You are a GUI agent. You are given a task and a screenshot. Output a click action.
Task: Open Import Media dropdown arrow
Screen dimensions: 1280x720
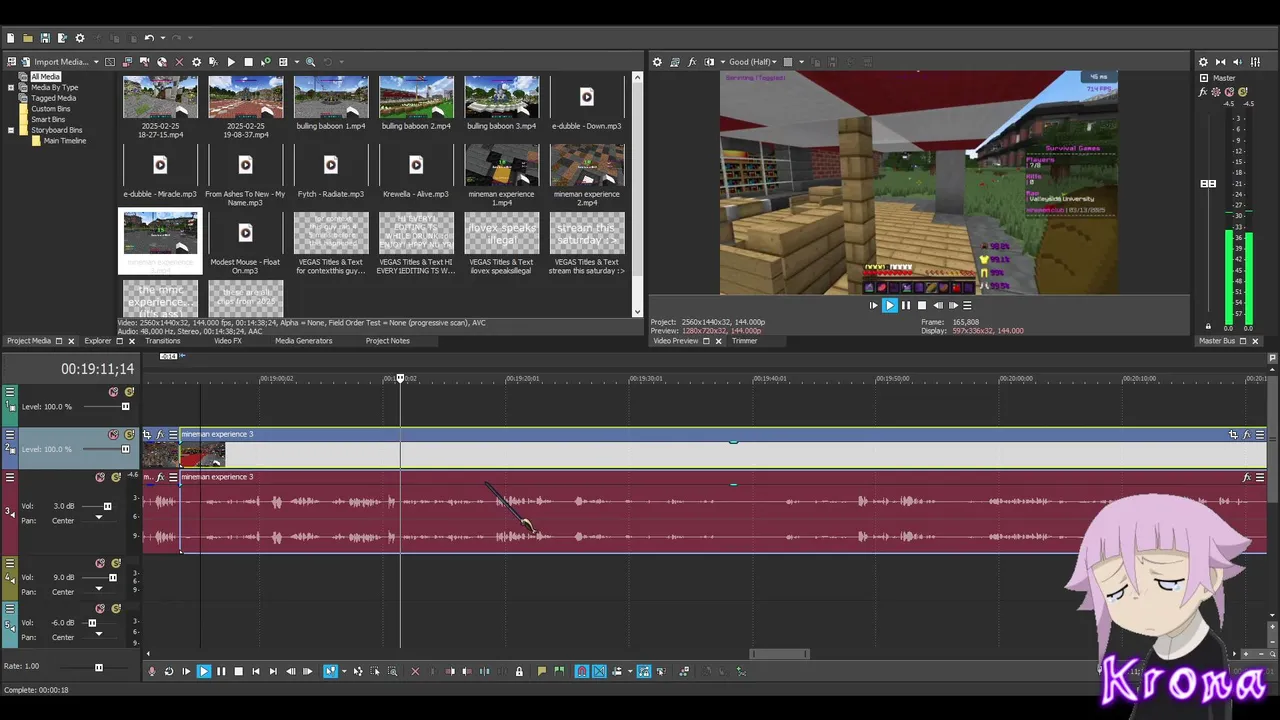(96, 62)
